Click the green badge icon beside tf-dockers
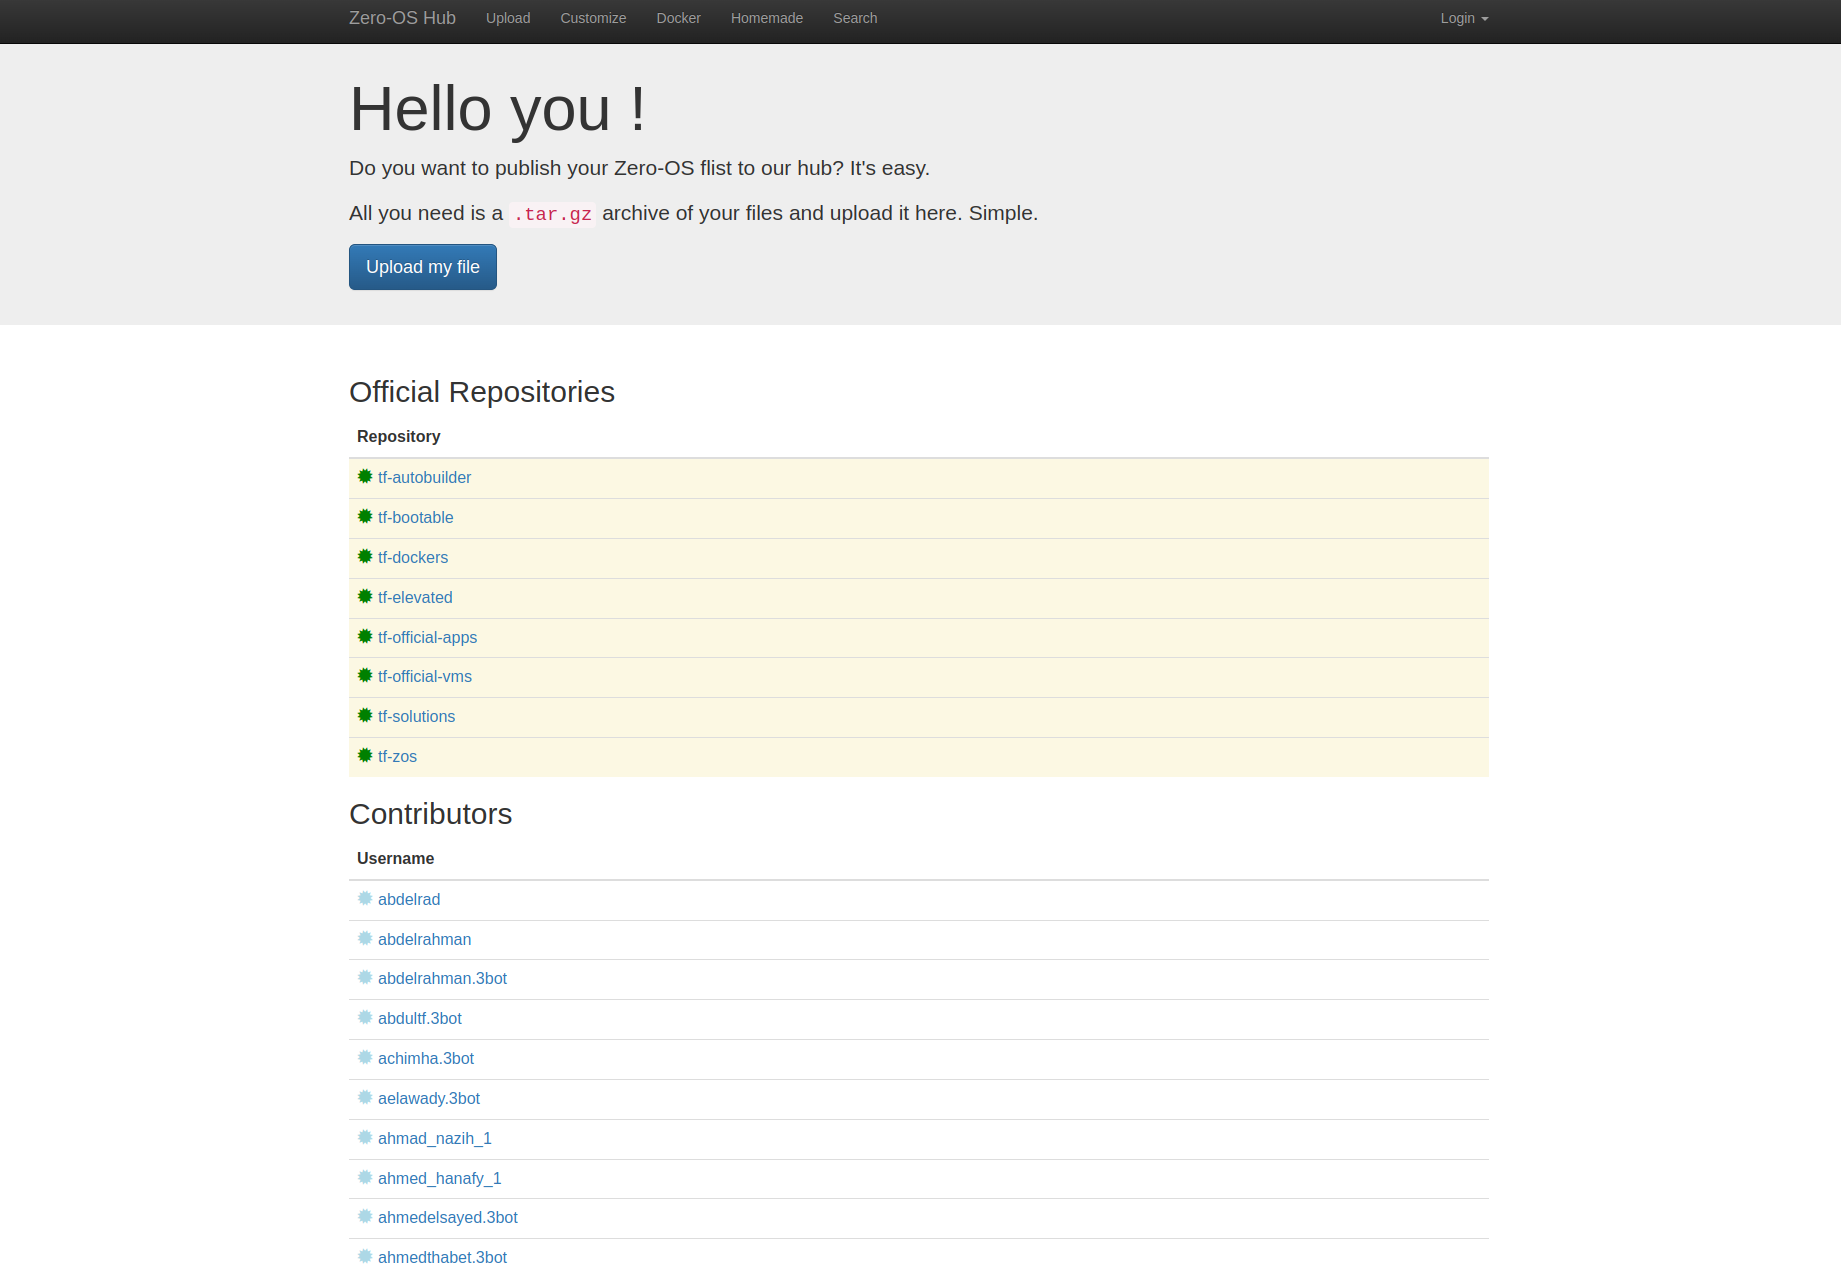Image resolution: width=1841 pixels, height=1276 pixels. point(365,557)
